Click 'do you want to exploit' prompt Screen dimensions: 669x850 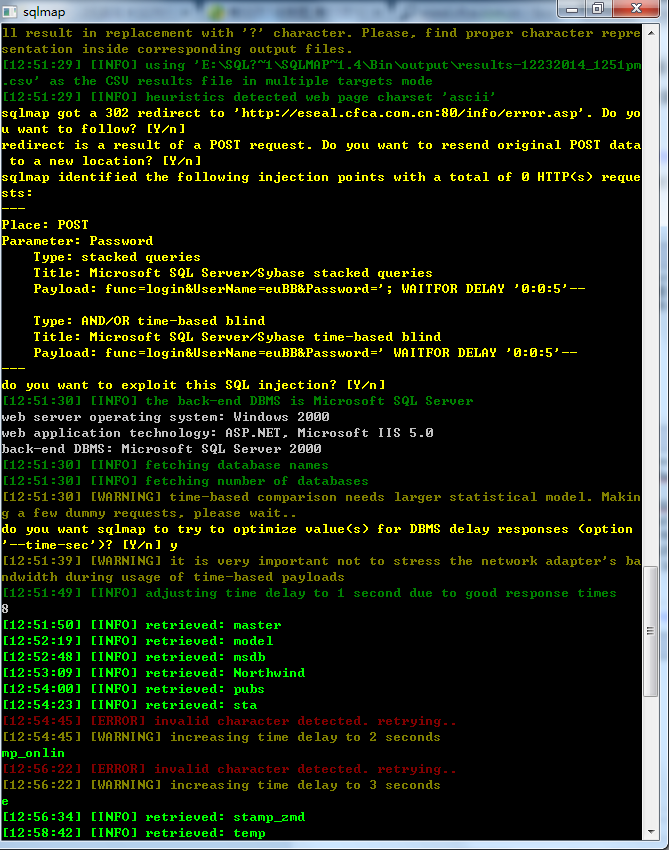(194, 385)
